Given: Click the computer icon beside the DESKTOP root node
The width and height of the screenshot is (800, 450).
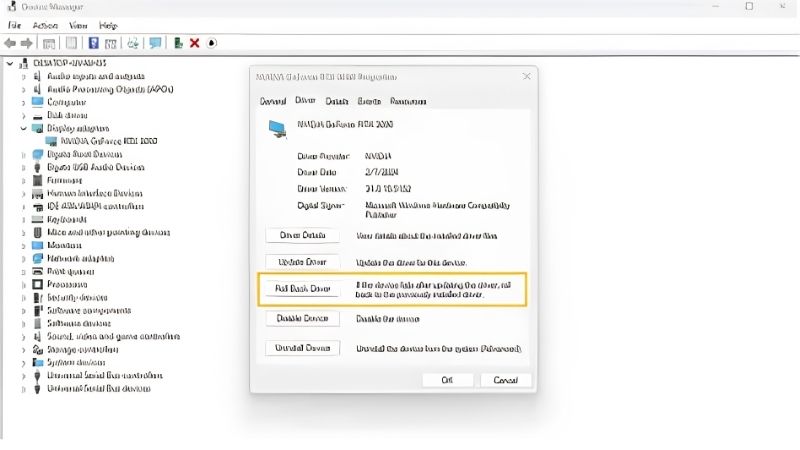Looking at the screenshot, I should [23, 63].
